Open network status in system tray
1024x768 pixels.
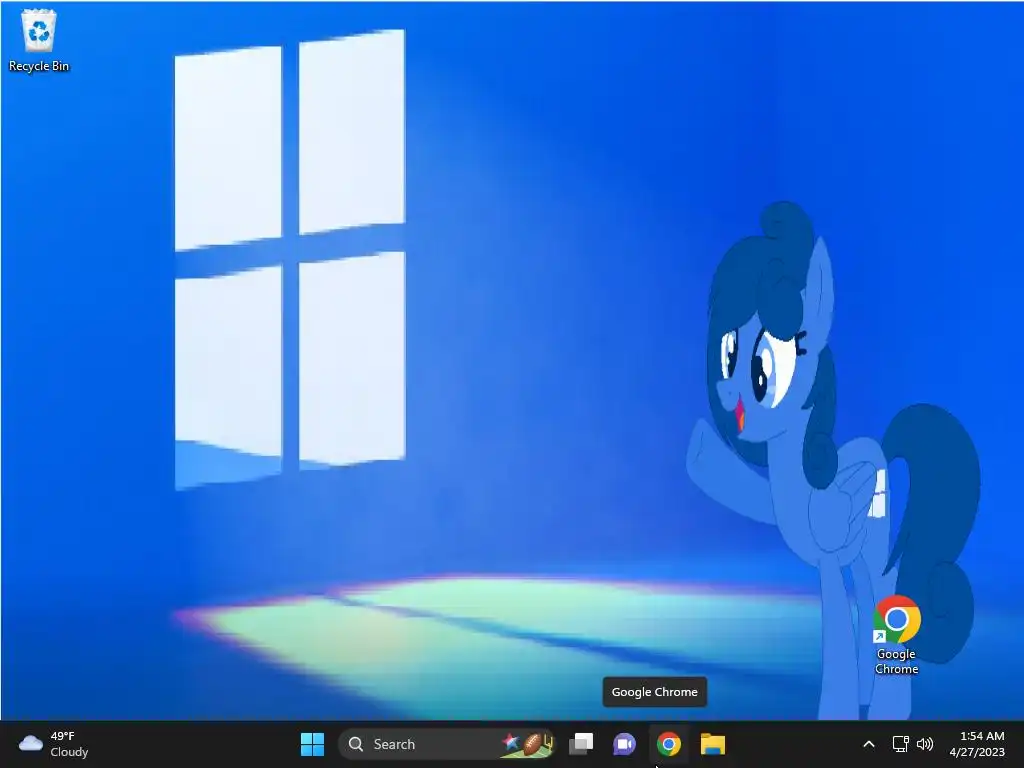click(x=901, y=744)
